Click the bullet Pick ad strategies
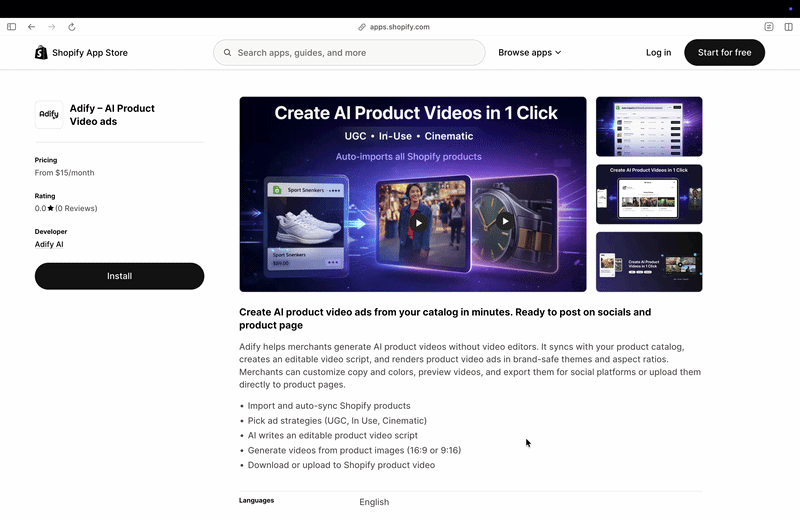The height and width of the screenshot is (520, 800). [337, 420]
